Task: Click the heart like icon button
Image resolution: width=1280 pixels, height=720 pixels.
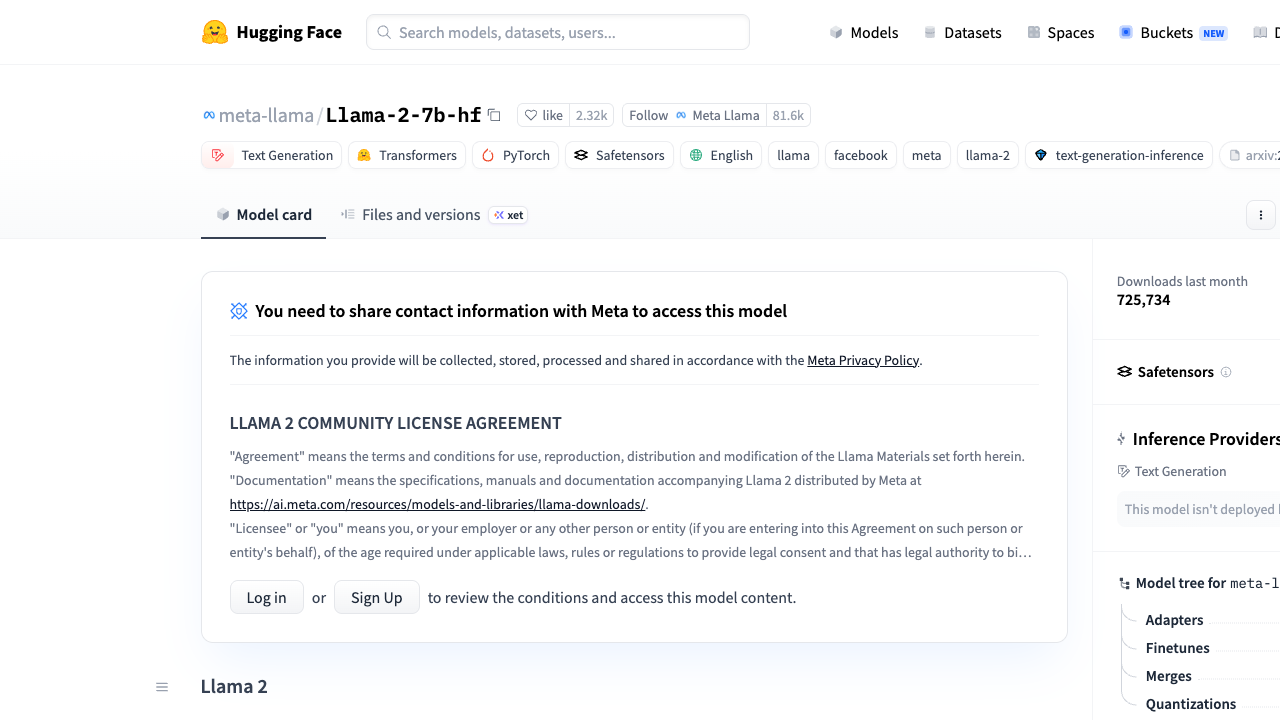Action: tap(544, 115)
